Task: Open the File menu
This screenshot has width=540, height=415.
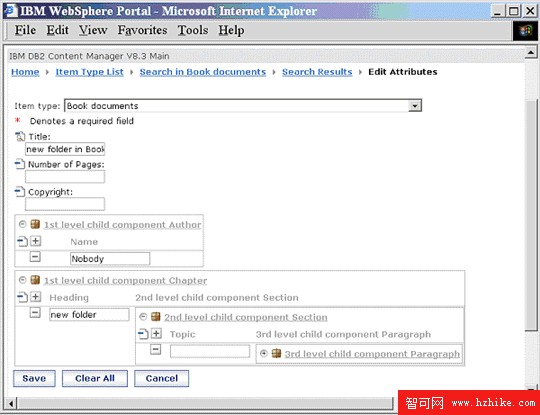Action: (25, 30)
